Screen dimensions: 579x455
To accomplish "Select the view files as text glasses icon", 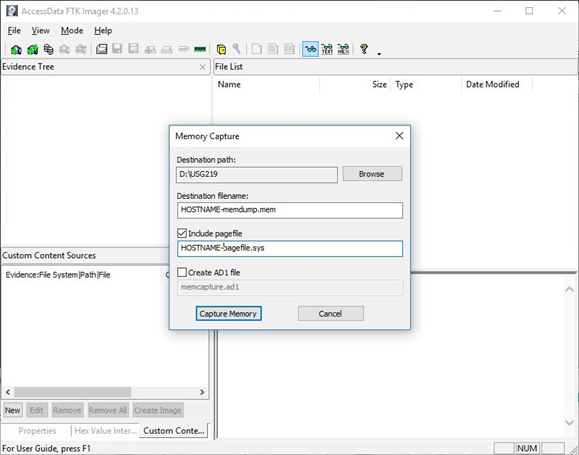I will coord(327,49).
